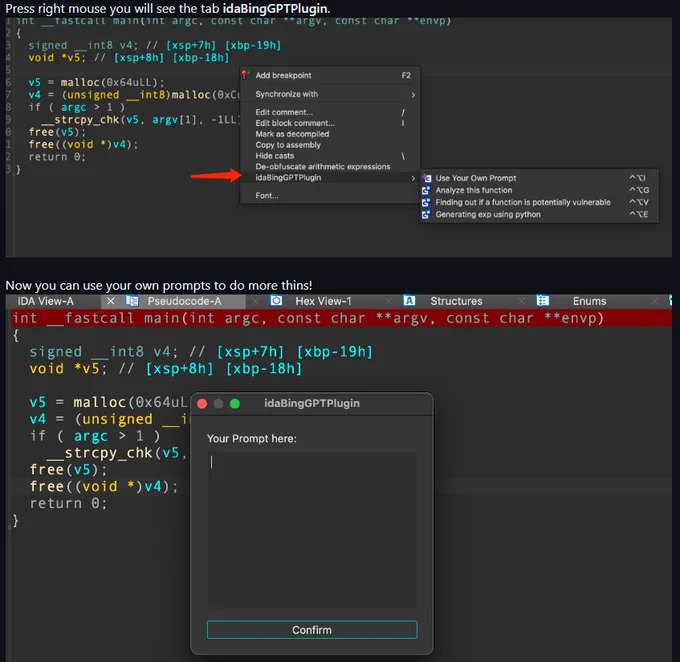
Task: Select Copy to assembly
Action: pos(330,145)
